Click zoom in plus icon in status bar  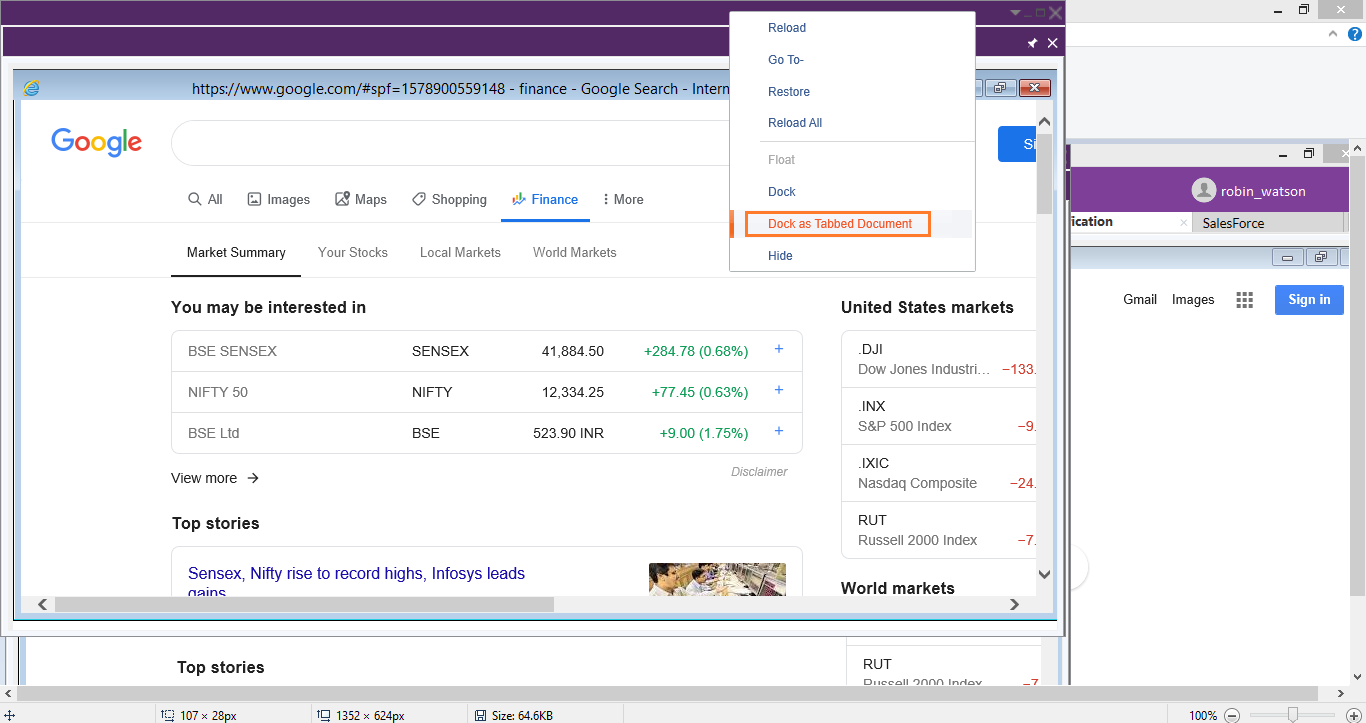coord(1355,715)
